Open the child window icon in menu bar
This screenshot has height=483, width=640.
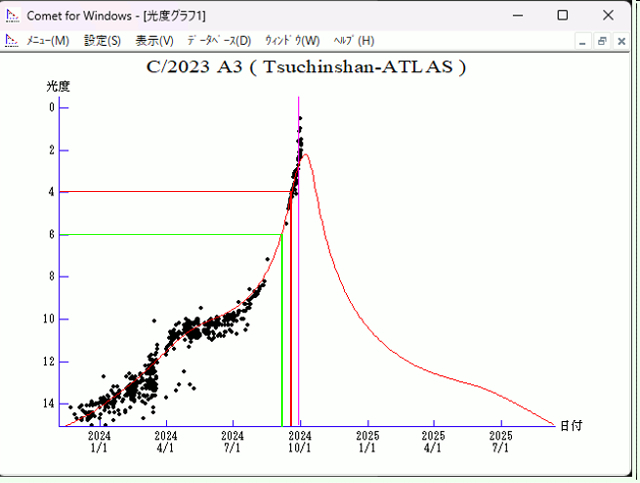pos(12,41)
